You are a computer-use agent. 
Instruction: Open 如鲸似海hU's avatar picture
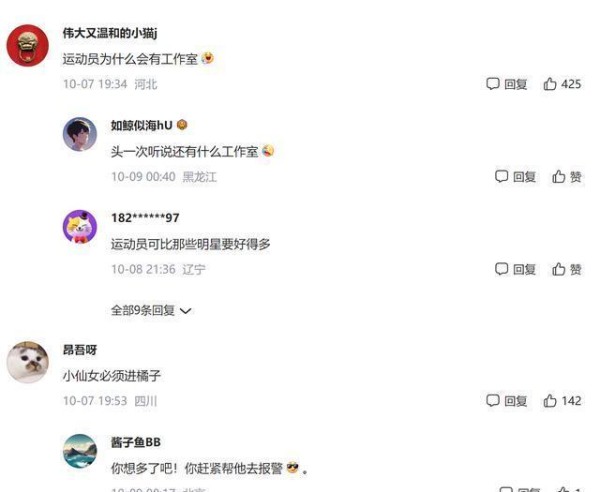[80, 134]
